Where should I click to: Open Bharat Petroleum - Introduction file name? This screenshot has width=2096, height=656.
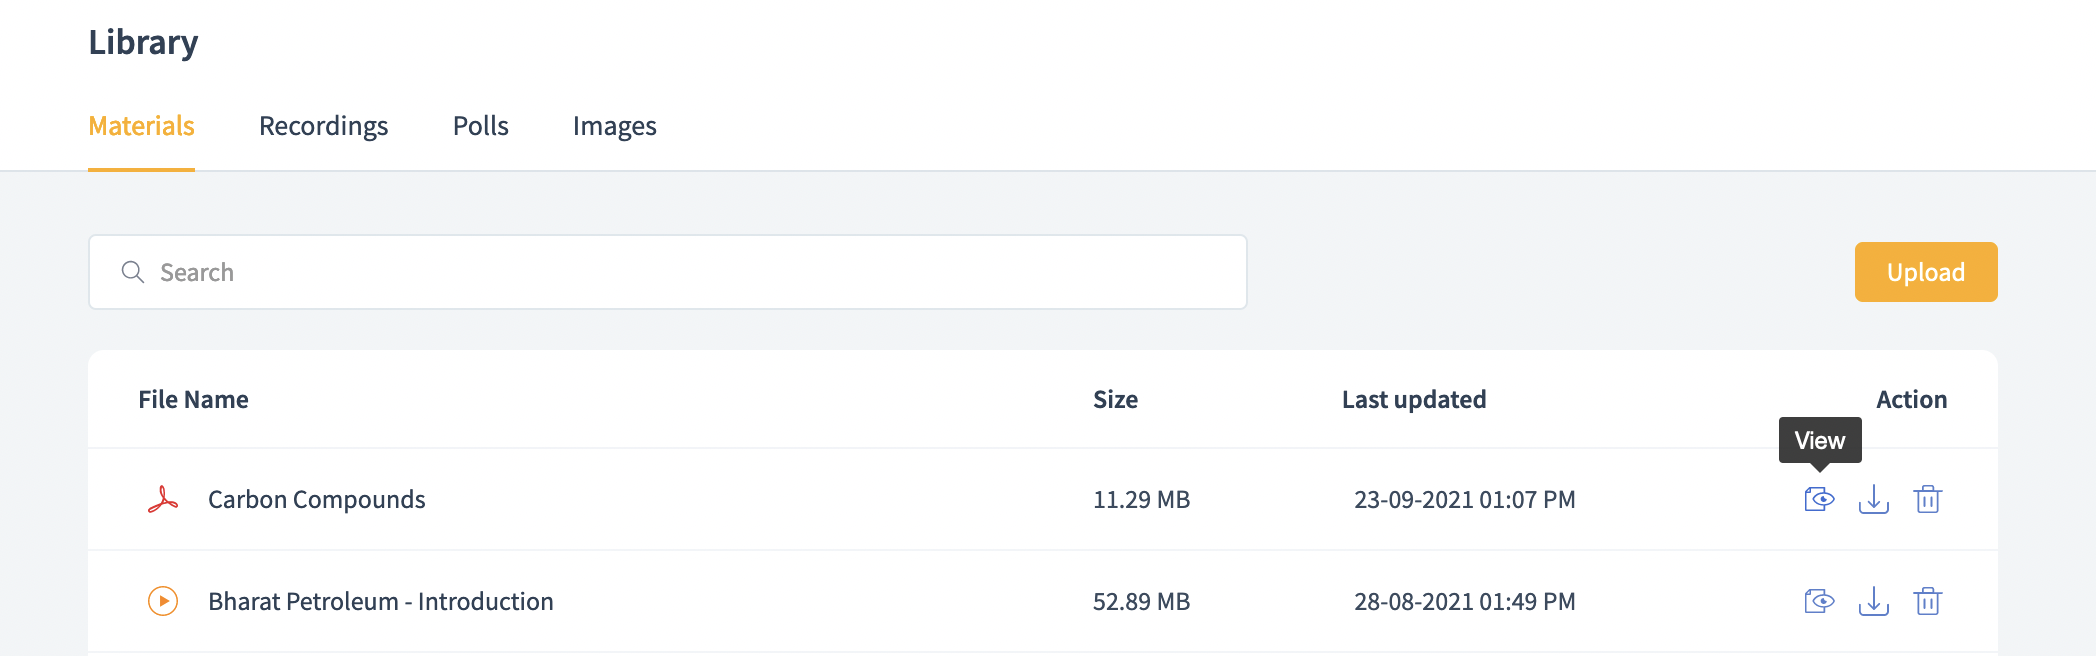pyautogui.click(x=380, y=601)
